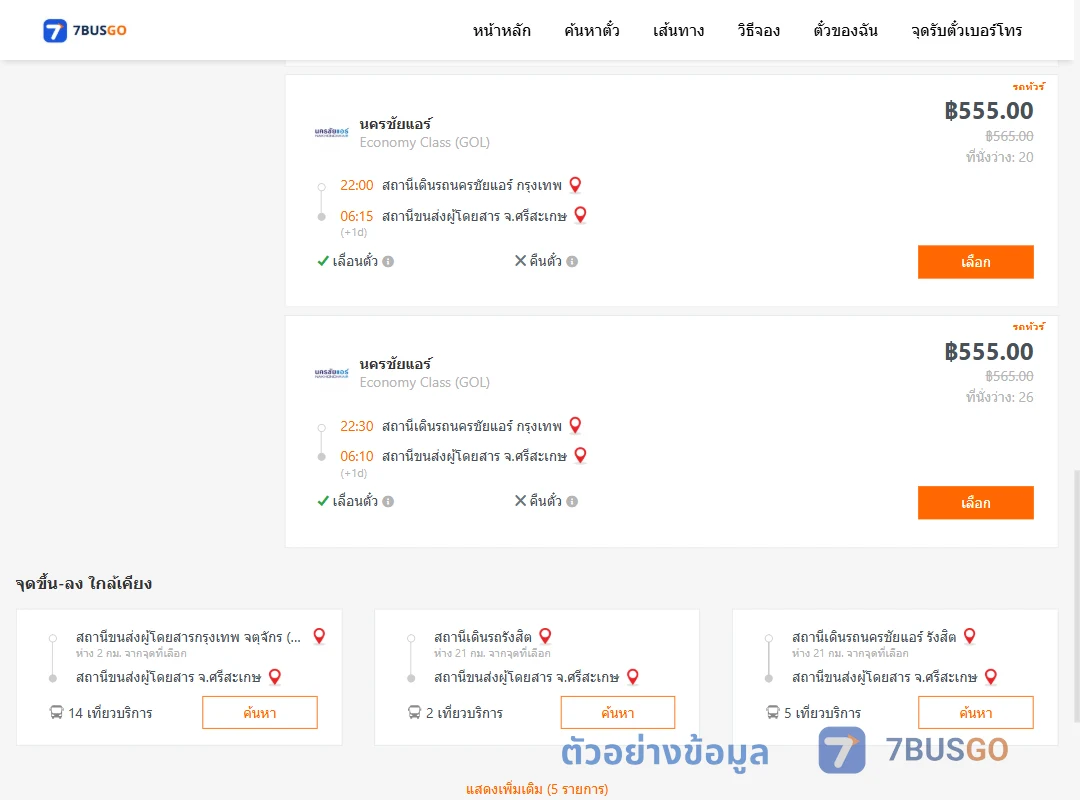Click 14 เที่ยวบริการ text

click(x=110, y=712)
